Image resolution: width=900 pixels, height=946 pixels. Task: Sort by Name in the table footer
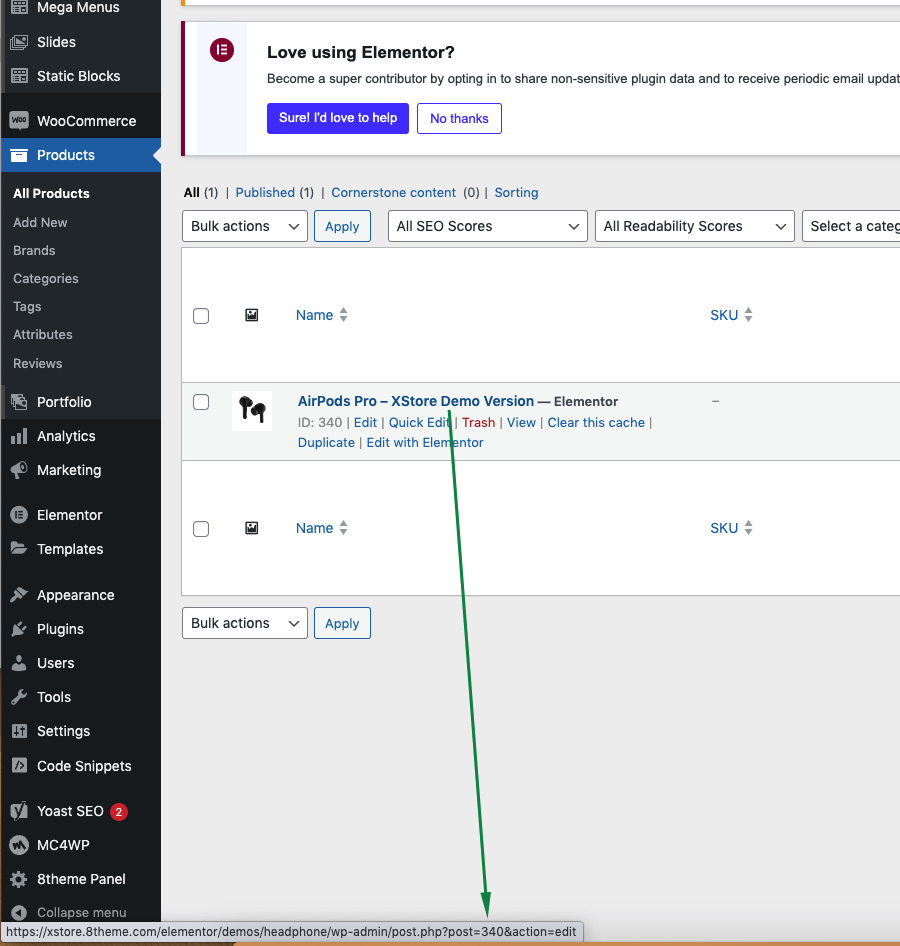(x=322, y=528)
